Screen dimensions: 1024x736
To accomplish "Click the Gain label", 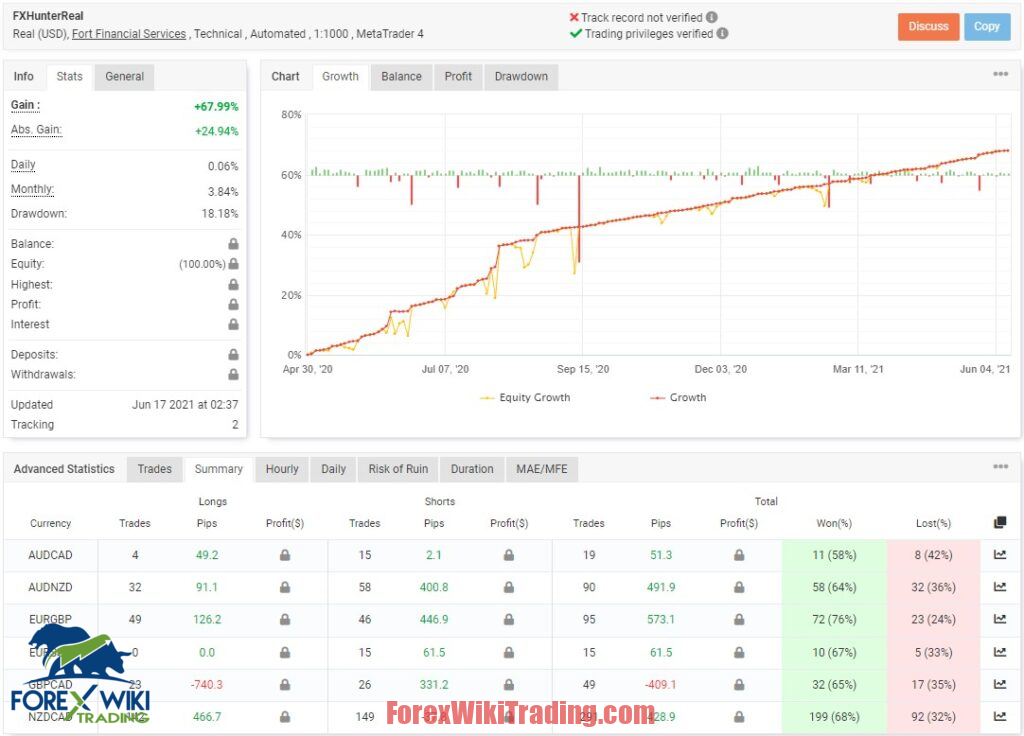I will 25,105.
